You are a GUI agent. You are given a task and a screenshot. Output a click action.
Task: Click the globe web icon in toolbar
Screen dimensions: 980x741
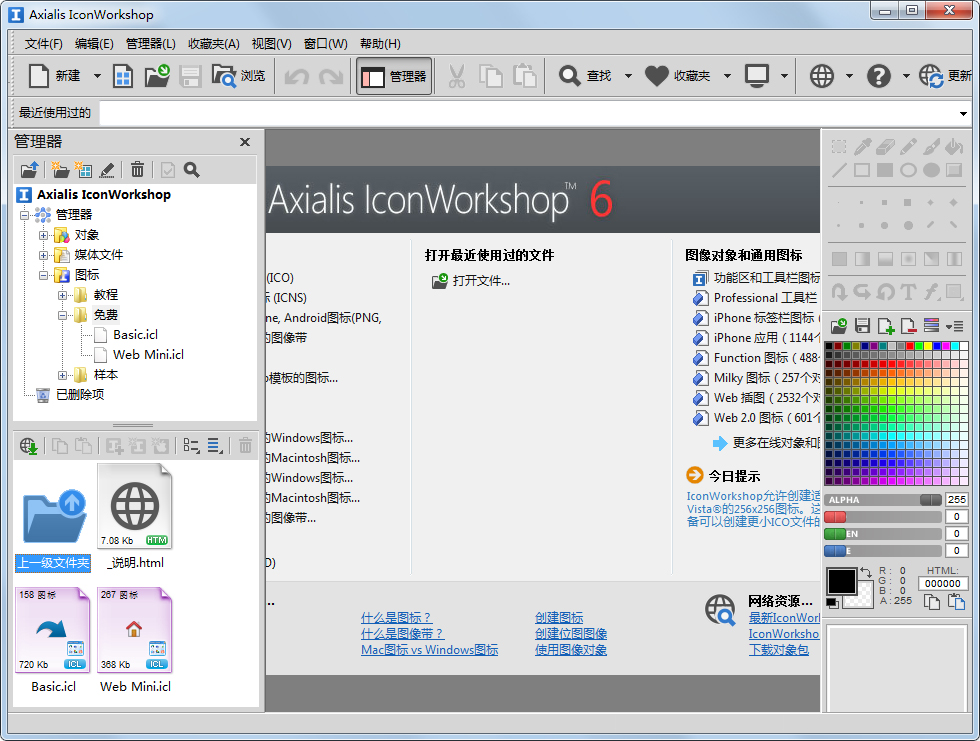point(821,76)
